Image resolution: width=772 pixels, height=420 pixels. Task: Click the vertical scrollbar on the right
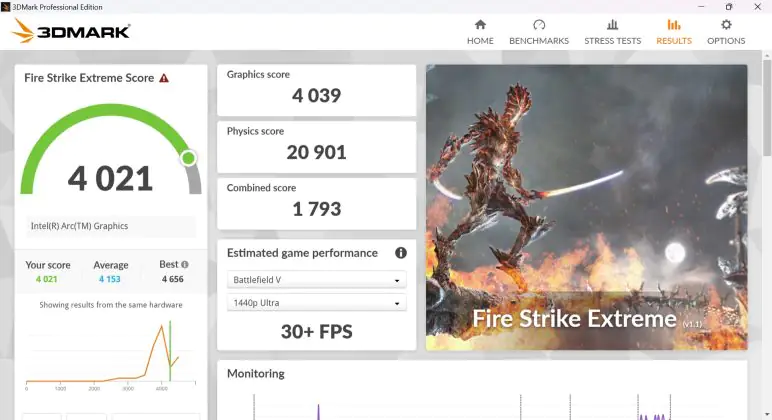(767, 106)
